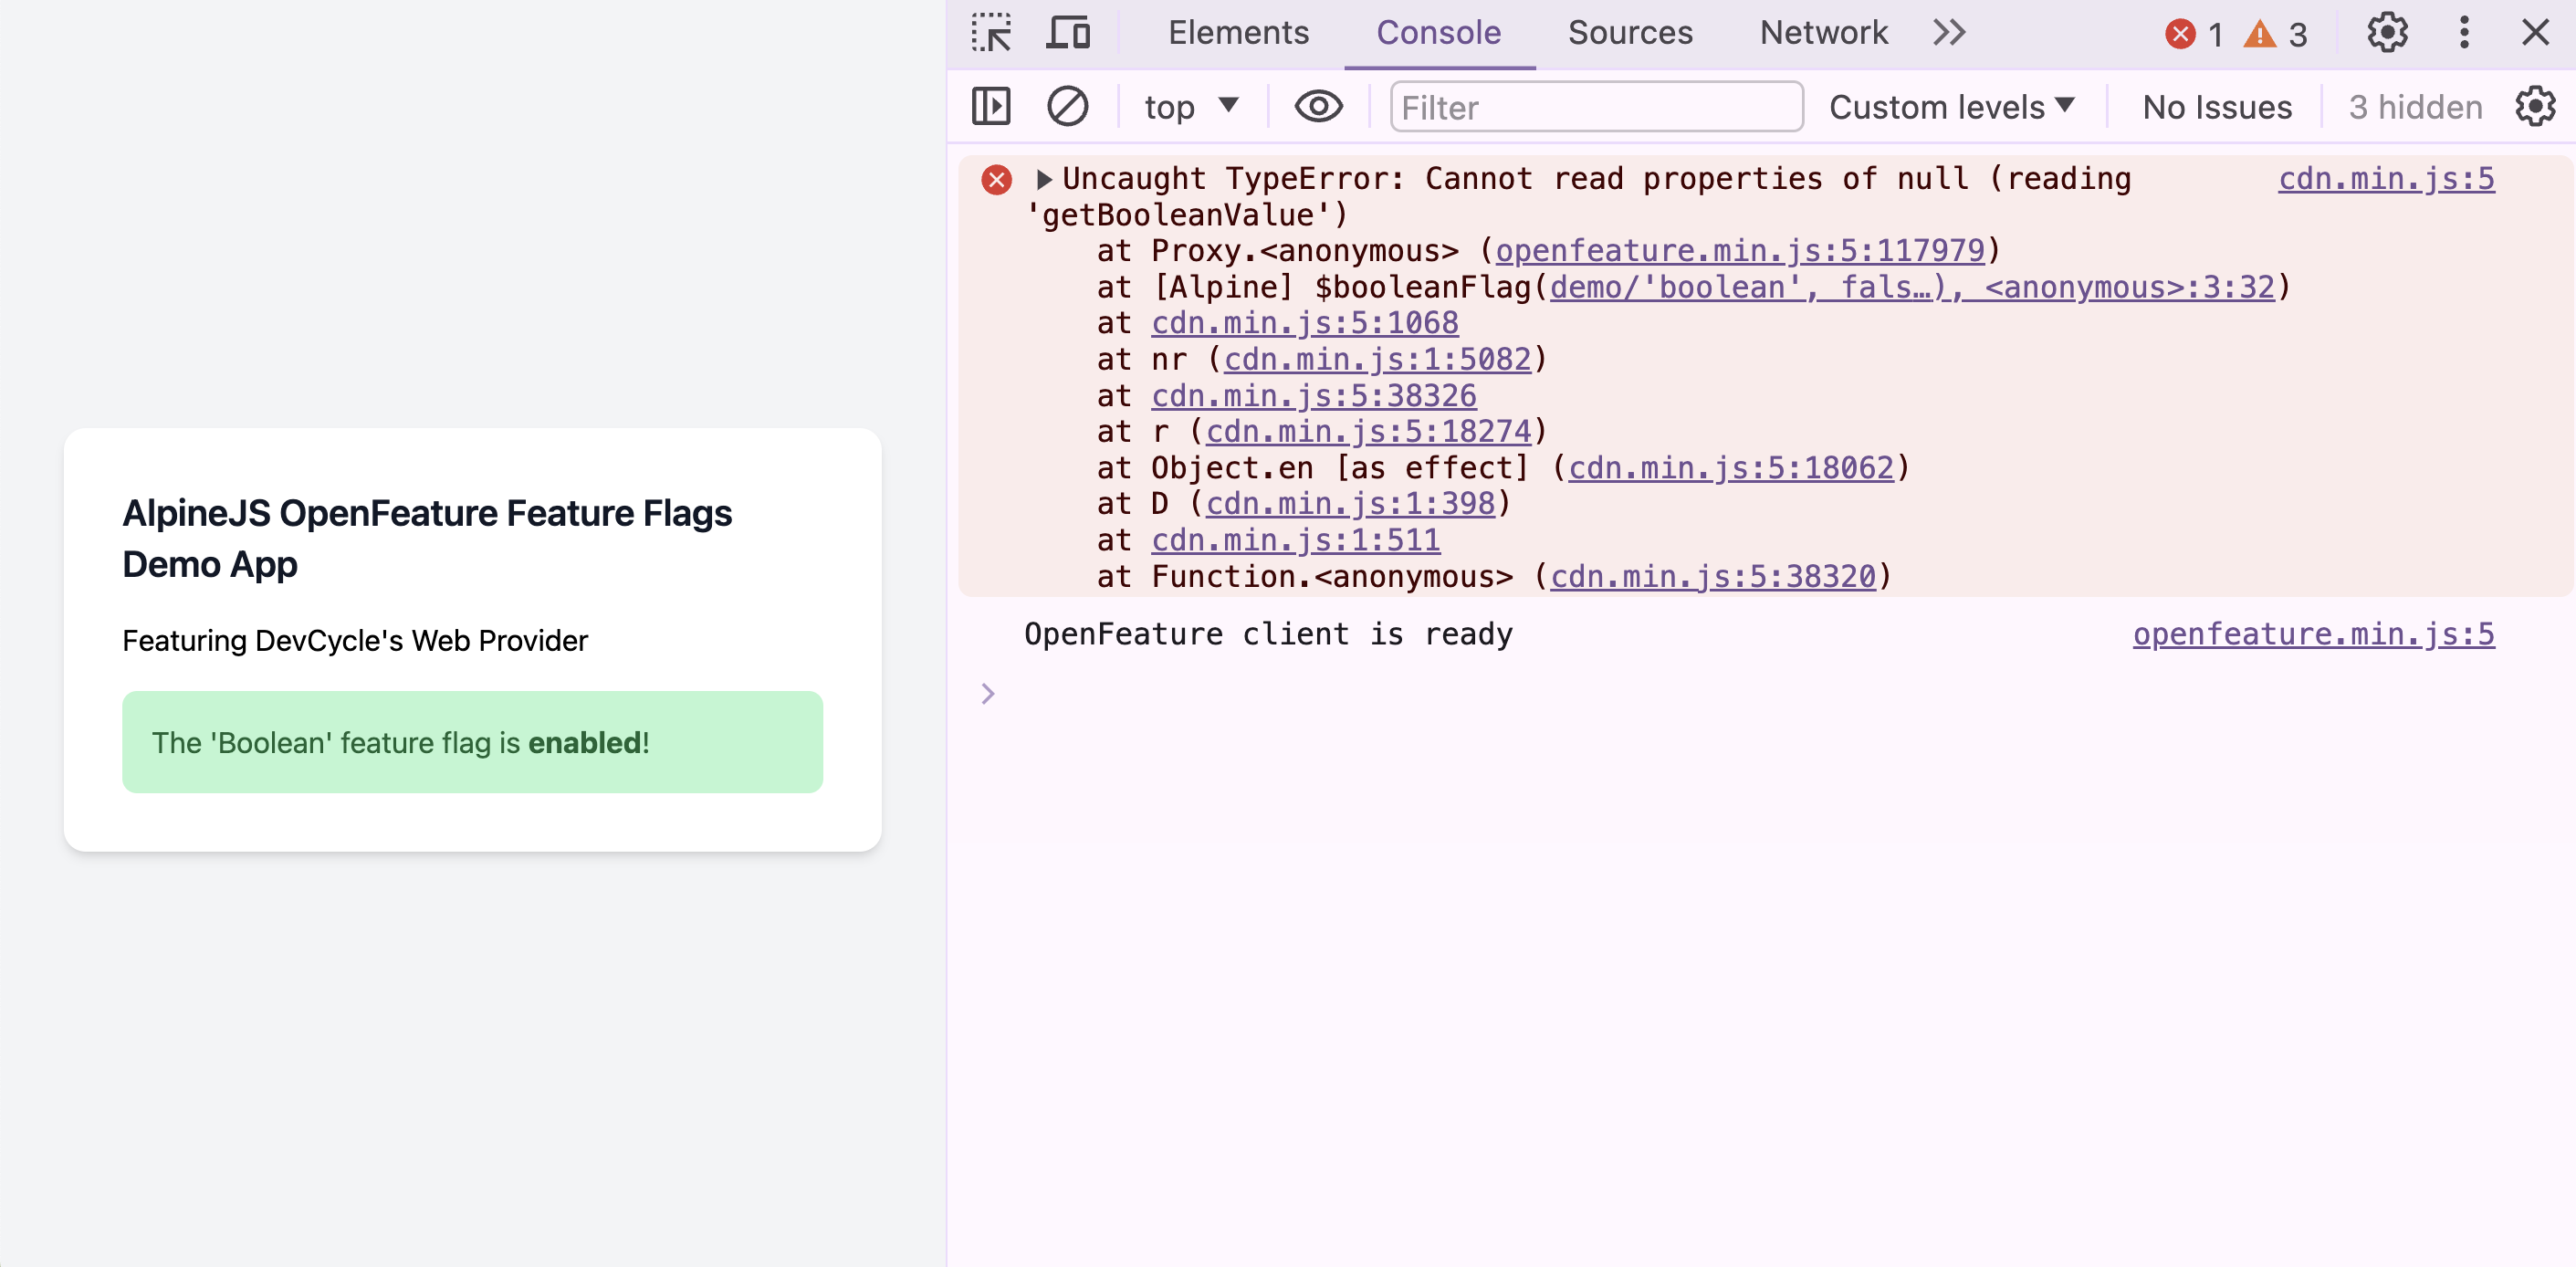Viewport: 2576px width, 1267px height.
Task: Collapse the Uncaught TypeError stack trace
Action: (x=1044, y=179)
